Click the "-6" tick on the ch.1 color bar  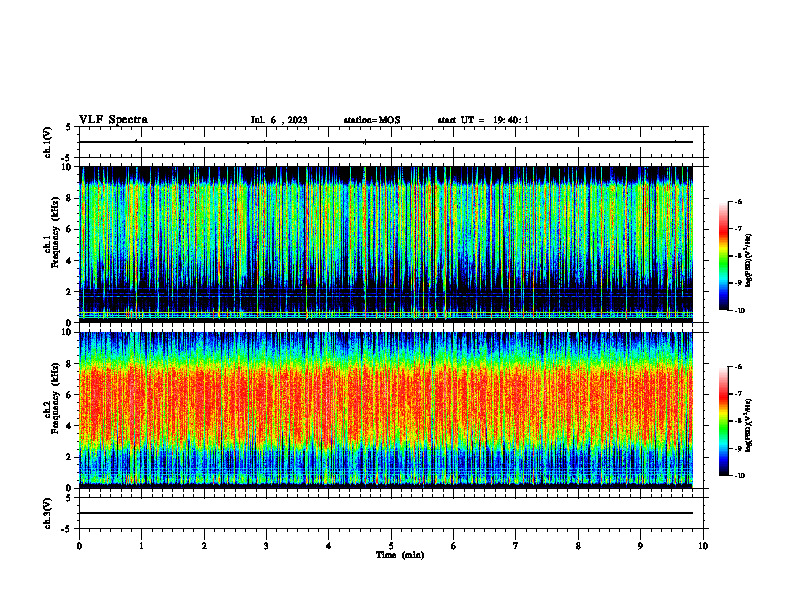coord(738,201)
